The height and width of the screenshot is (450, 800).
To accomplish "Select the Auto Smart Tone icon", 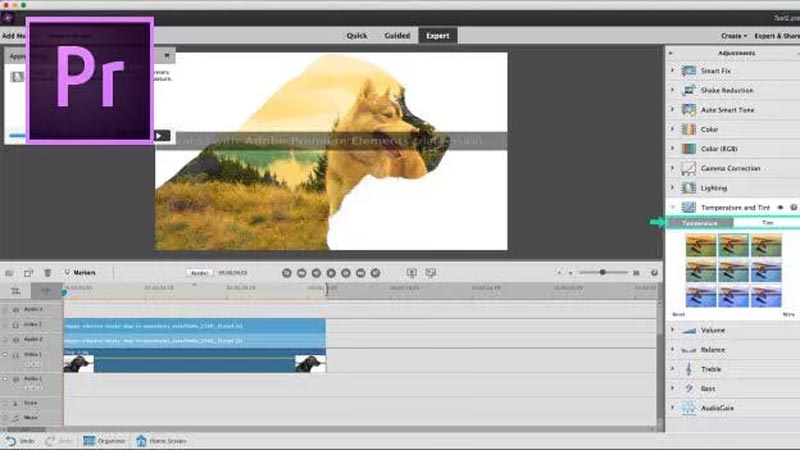I will (689, 110).
